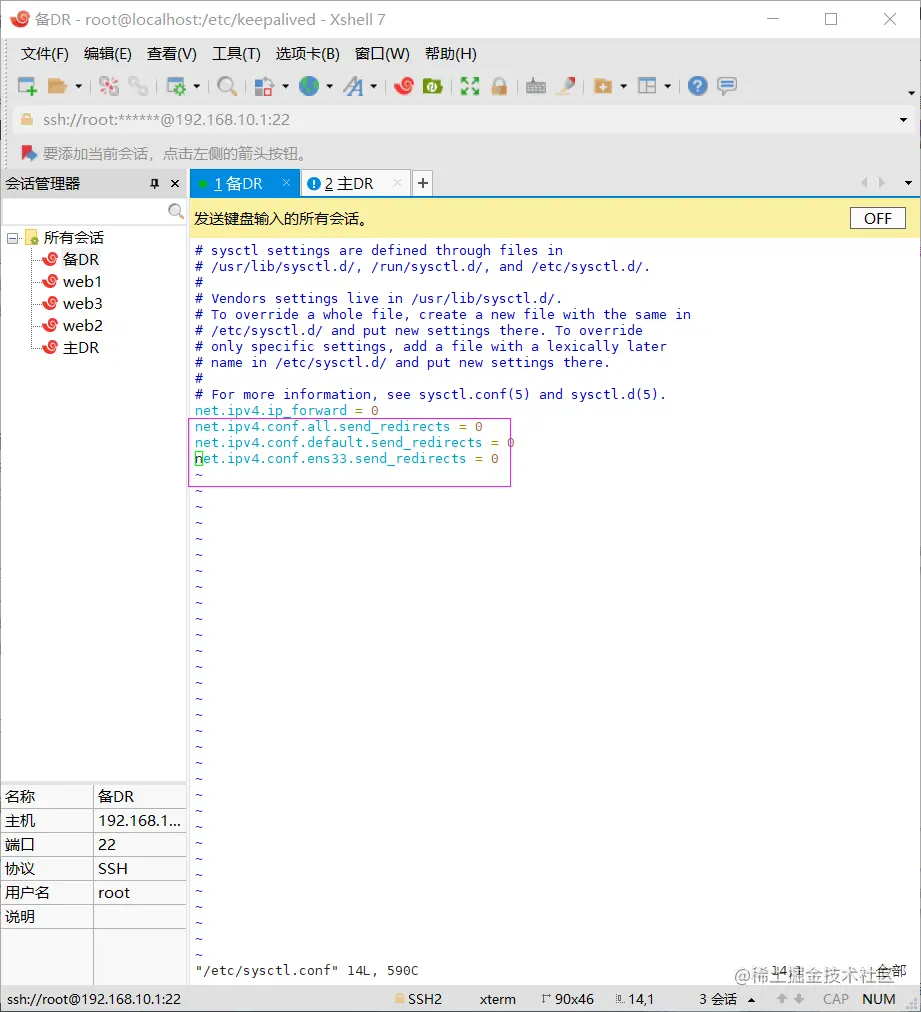This screenshot has height=1012, width=921.
Task: Toggle pin on session manager panel
Action: pos(154,184)
